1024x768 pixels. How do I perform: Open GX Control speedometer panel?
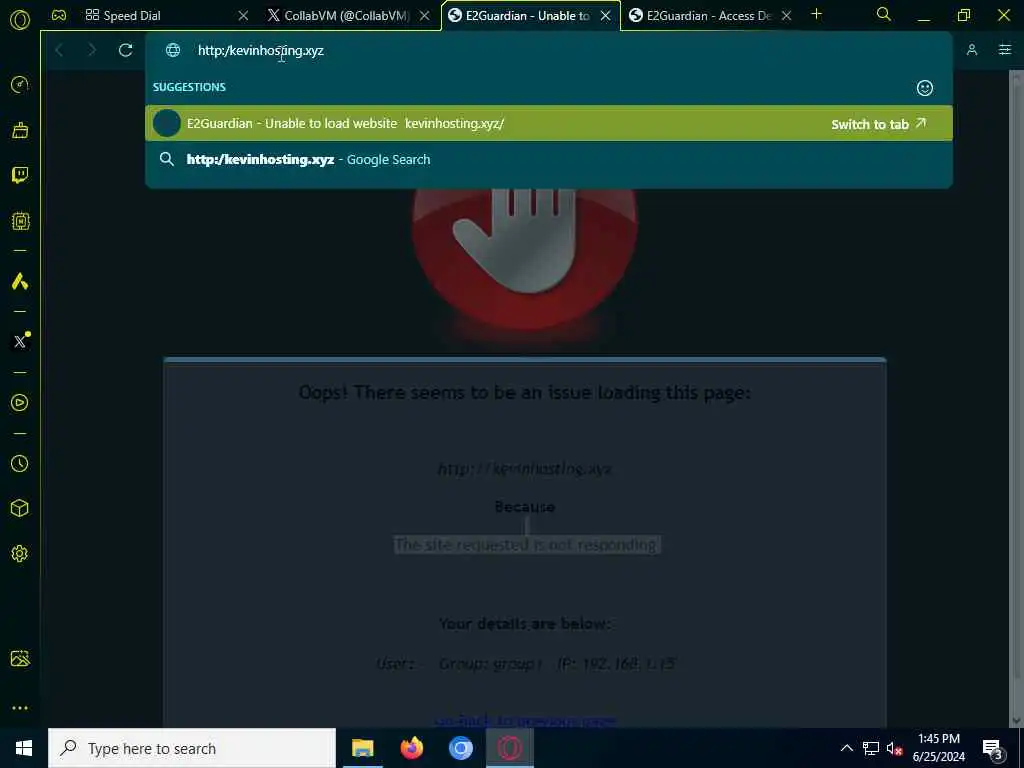20,84
